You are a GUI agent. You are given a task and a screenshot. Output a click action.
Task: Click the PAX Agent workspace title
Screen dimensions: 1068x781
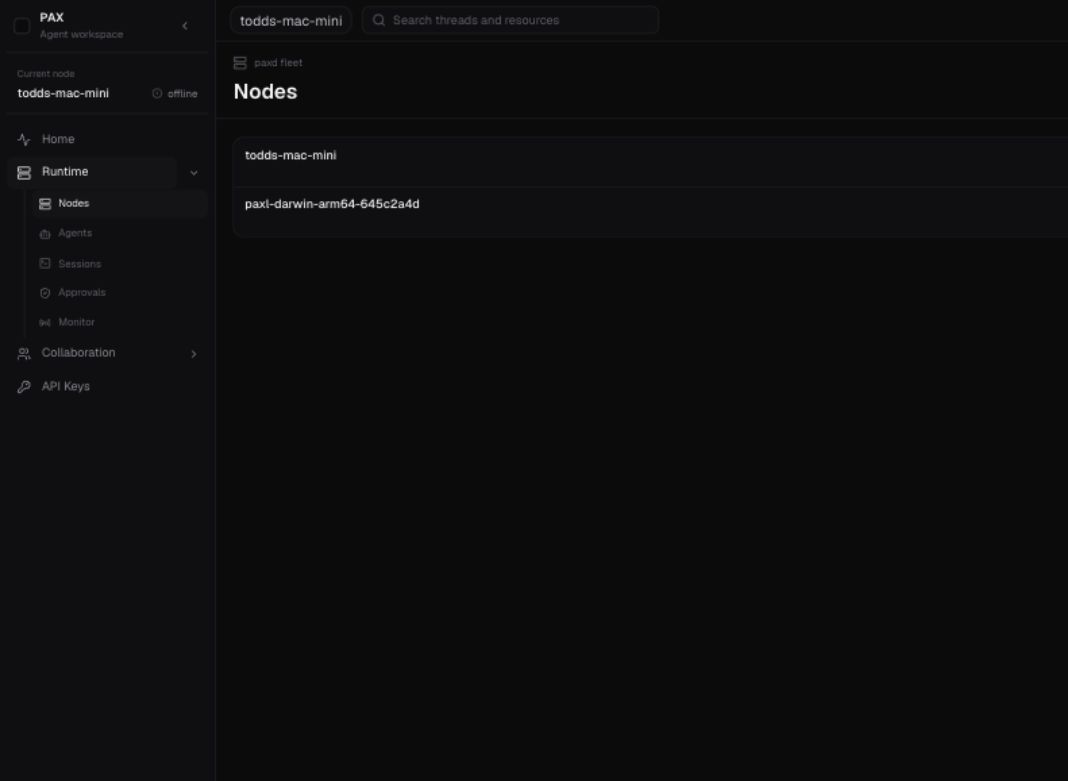[82, 25]
